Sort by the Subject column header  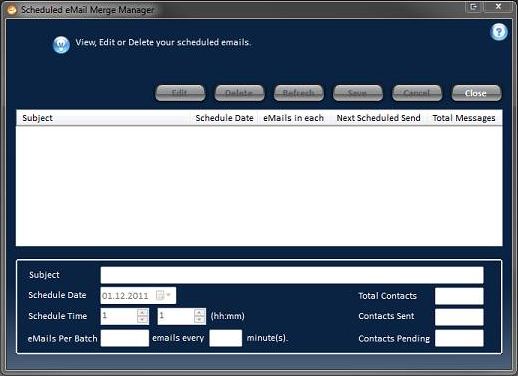[103, 118]
